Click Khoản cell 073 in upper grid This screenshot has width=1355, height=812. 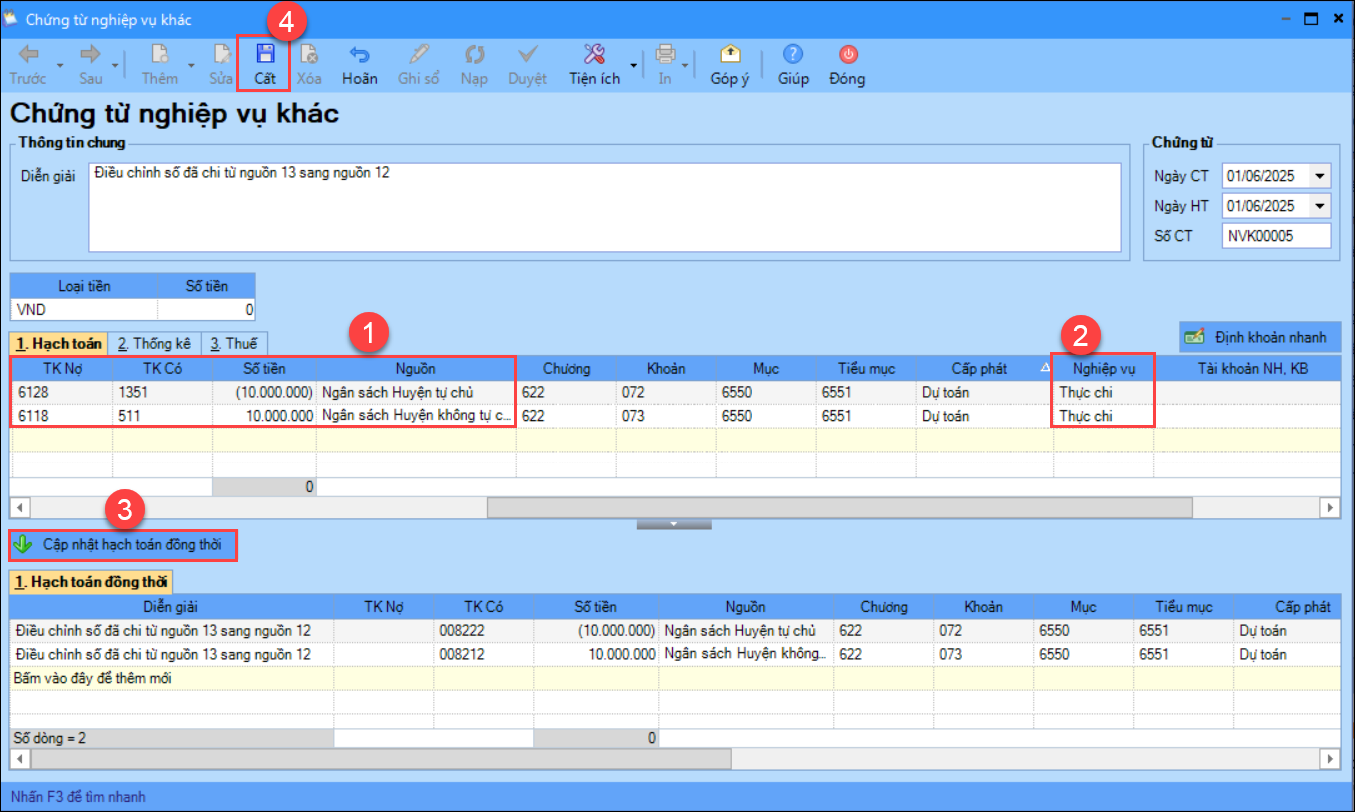[666, 415]
